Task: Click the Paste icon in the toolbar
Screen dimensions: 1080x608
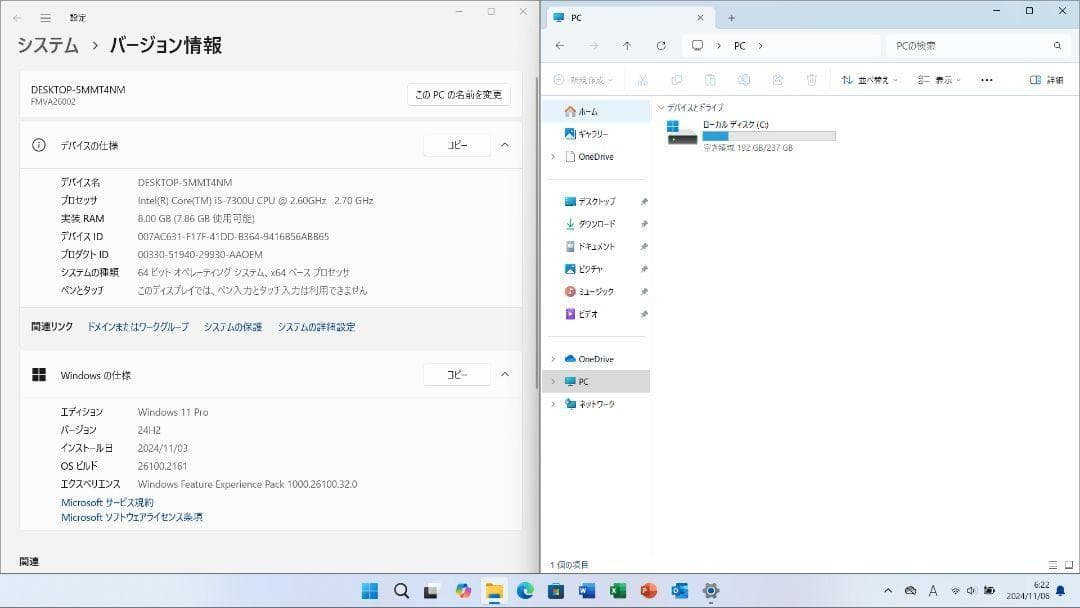Action: click(710, 80)
